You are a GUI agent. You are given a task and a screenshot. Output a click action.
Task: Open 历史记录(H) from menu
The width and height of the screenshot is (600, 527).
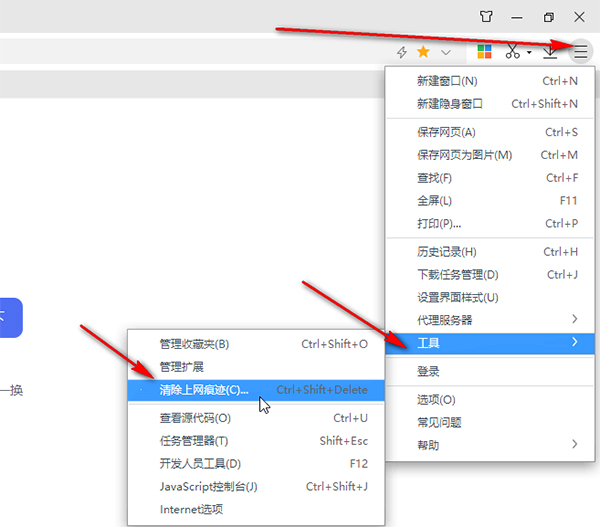pos(490,252)
